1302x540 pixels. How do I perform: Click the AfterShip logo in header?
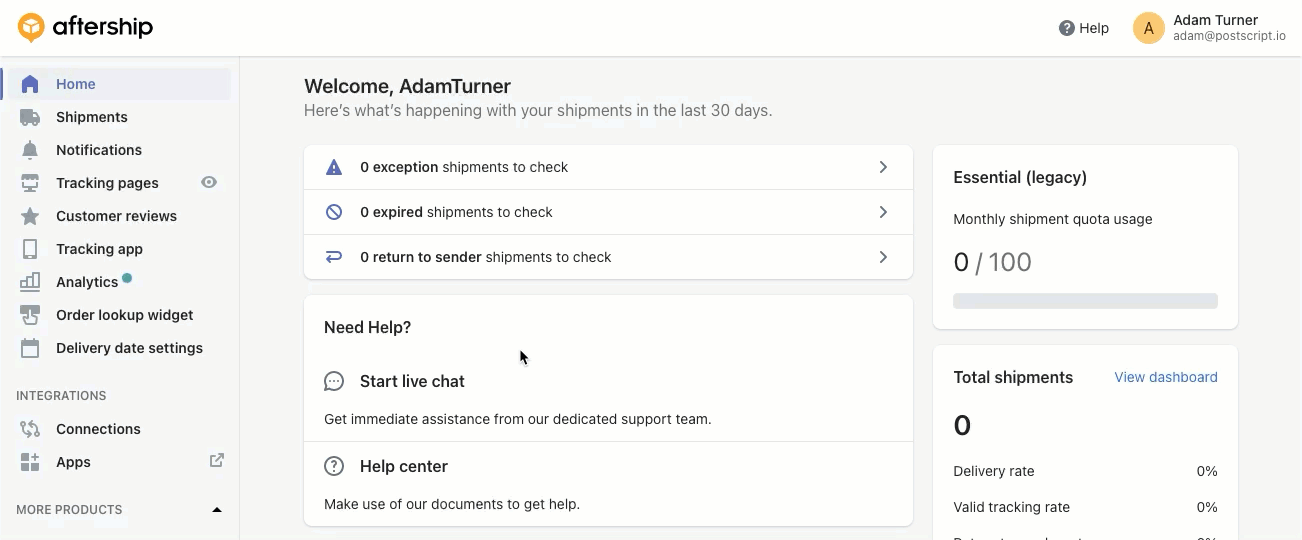click(x=86, y=28)
